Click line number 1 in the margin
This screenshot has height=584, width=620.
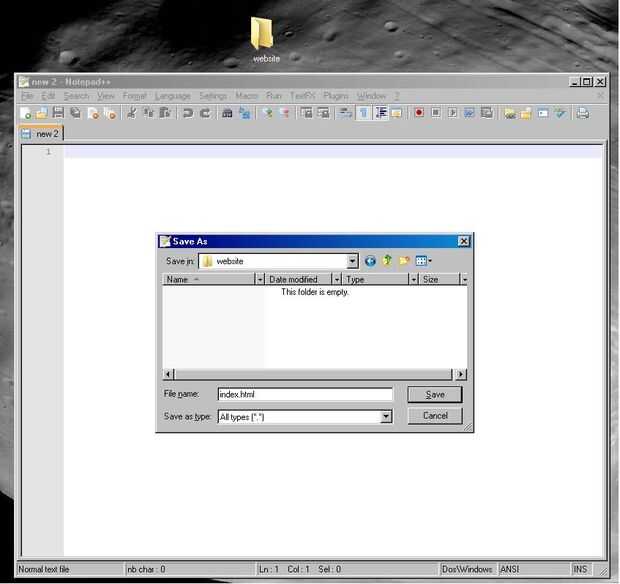pyautogui.click(x=48, y=151)
